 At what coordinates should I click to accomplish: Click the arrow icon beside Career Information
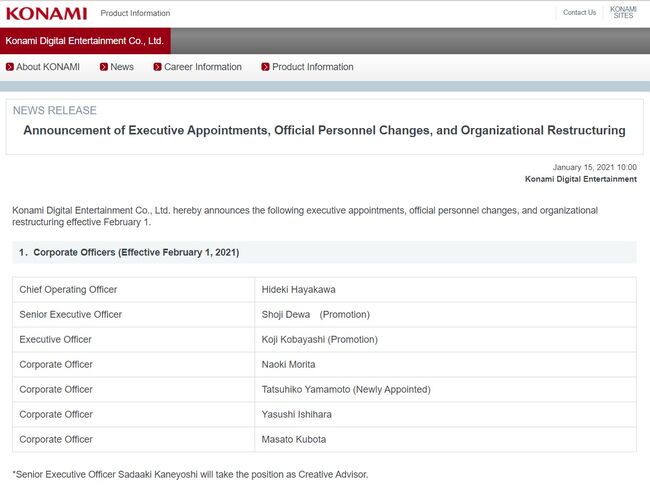pyautogui.click(x=157, y=67)
